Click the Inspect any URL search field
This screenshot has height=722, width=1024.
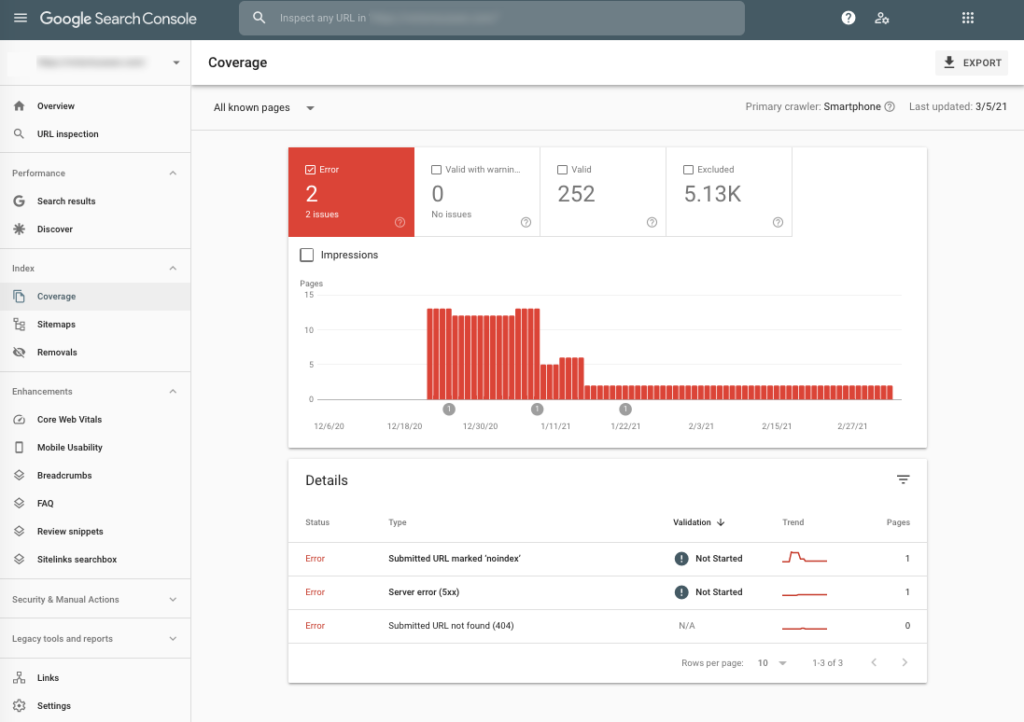pyautogui.click(x=492, y=18)
